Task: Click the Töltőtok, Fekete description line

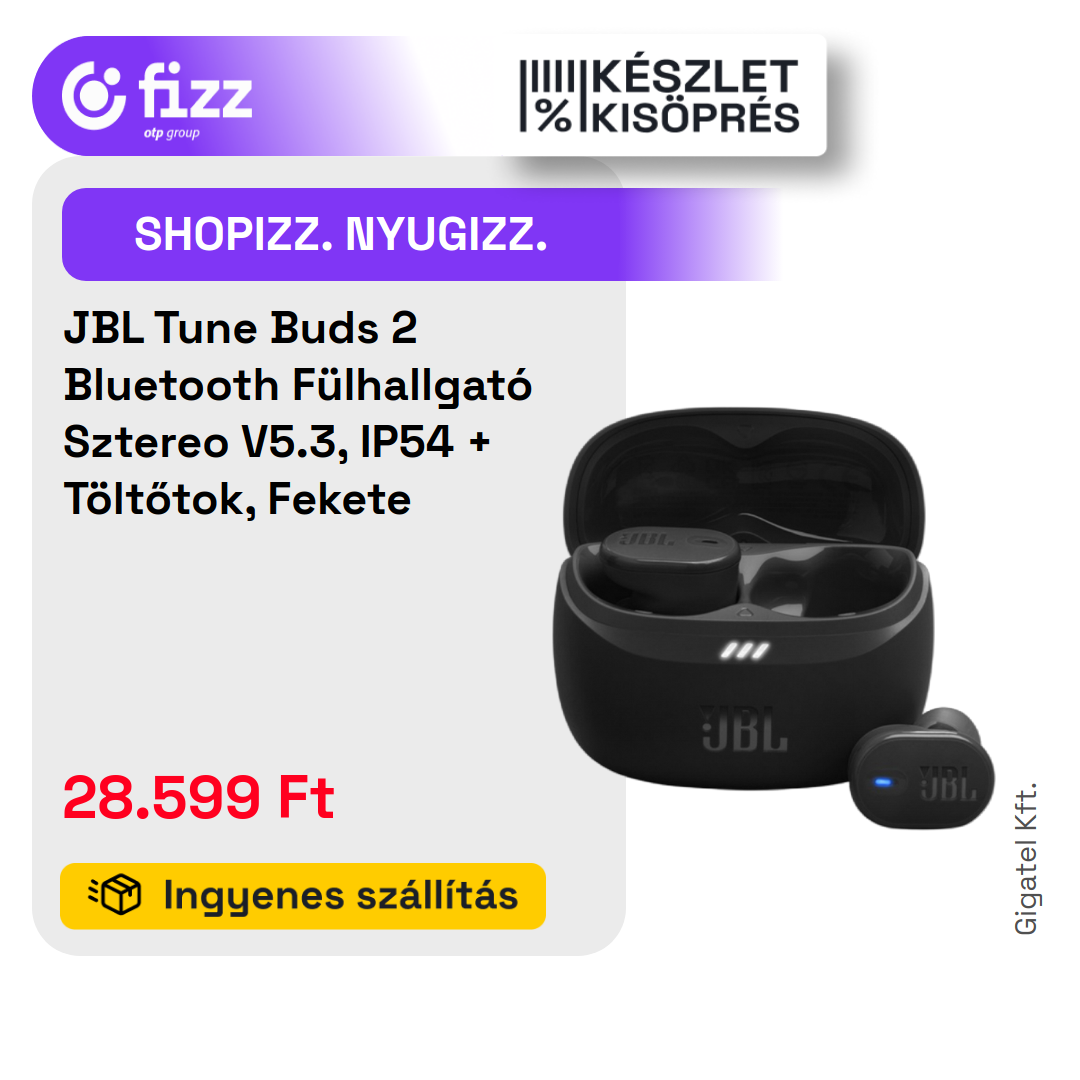Action: click(237, 499)
